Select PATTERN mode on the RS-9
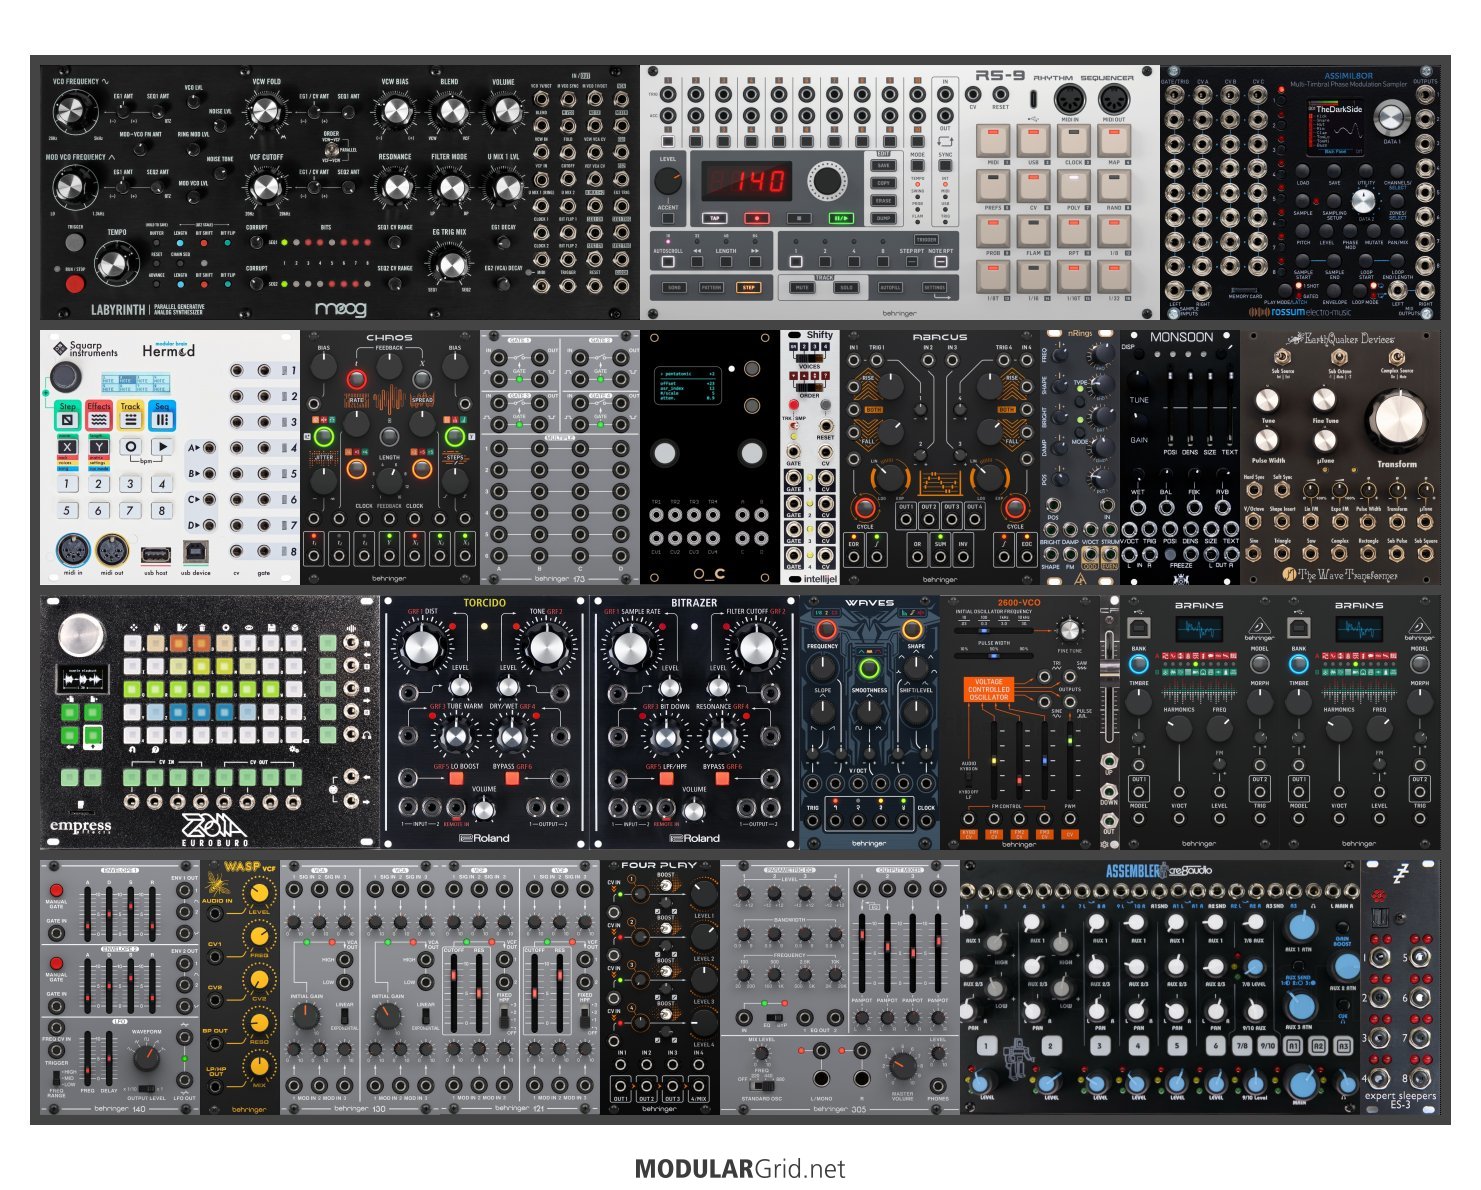This screenshot has height=1190, width=1481. [x=711, y=288]
